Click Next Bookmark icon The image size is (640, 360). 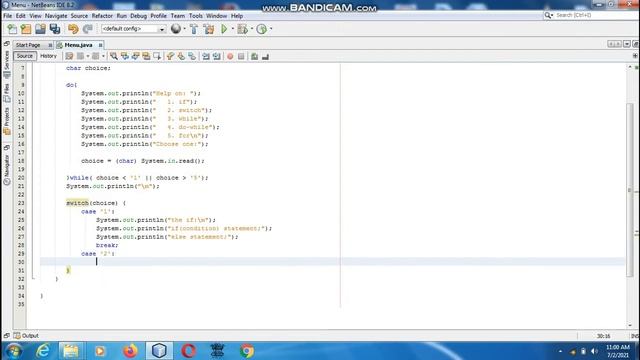[181, 56]
